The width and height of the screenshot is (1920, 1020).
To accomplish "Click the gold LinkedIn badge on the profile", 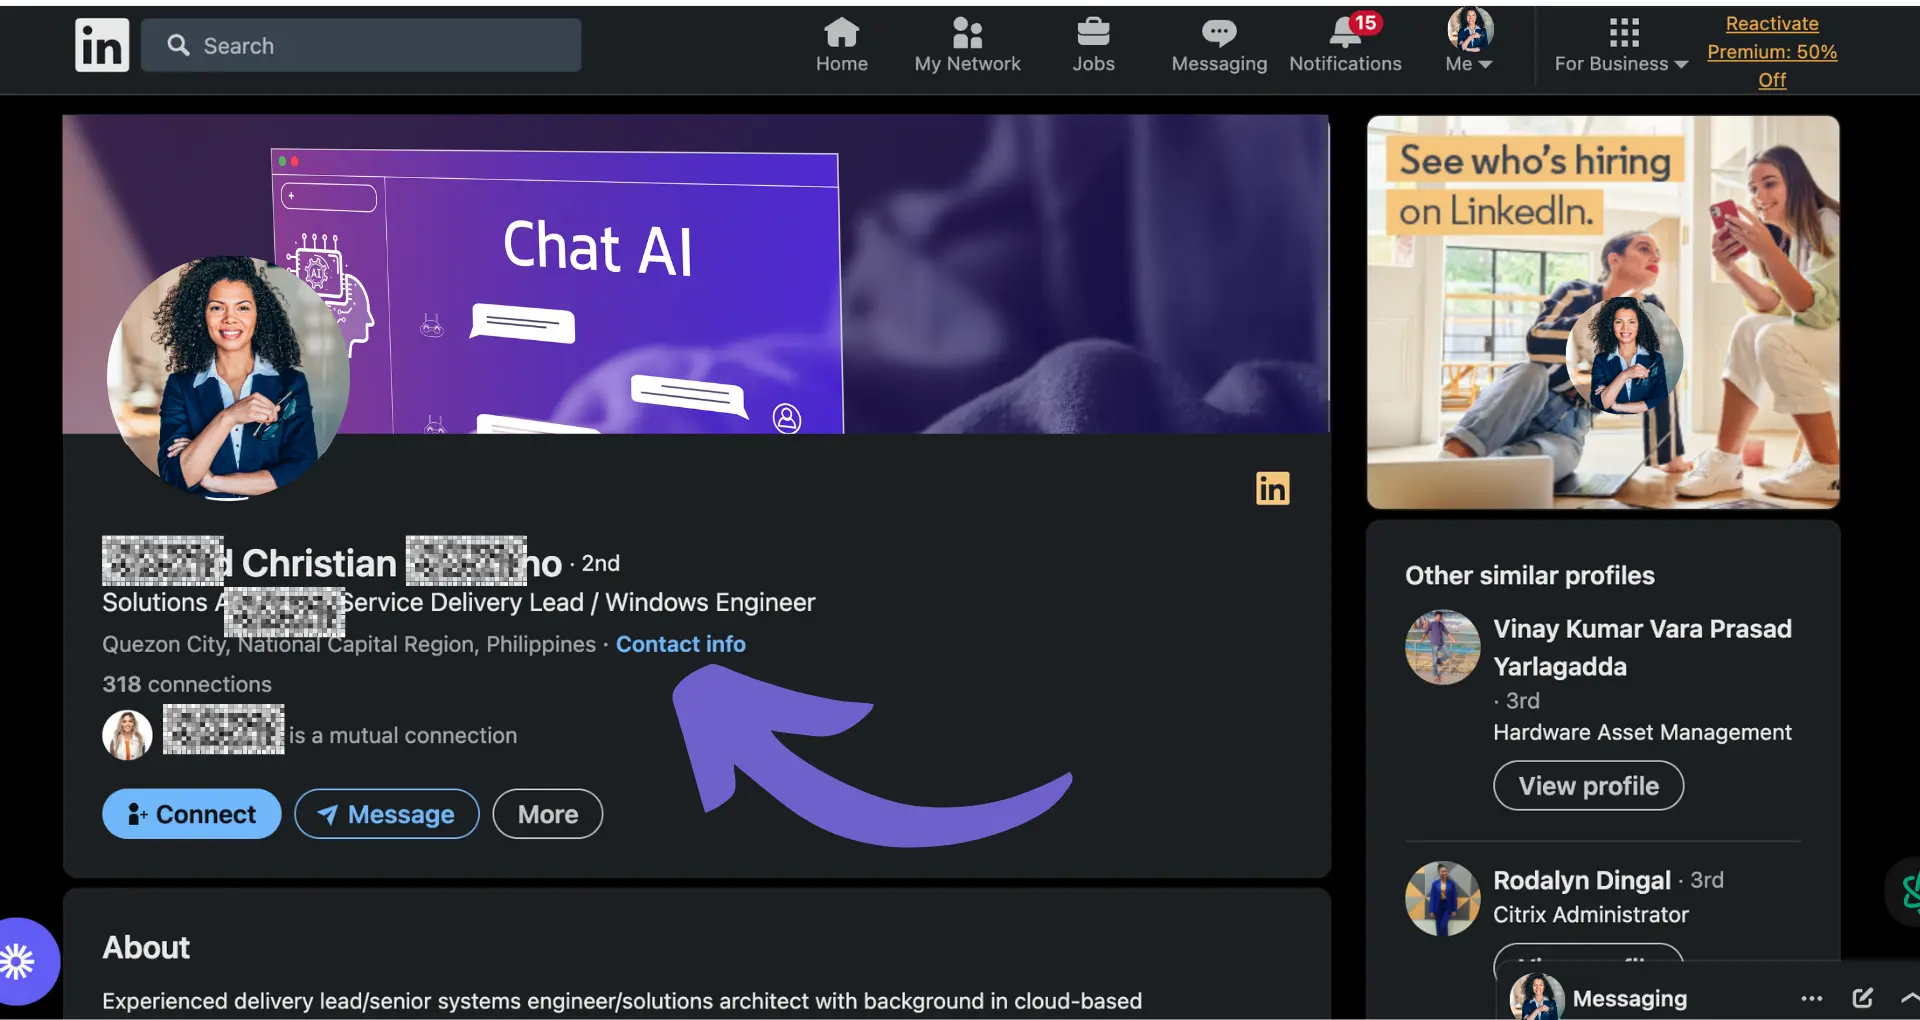I will (1272, 488).
